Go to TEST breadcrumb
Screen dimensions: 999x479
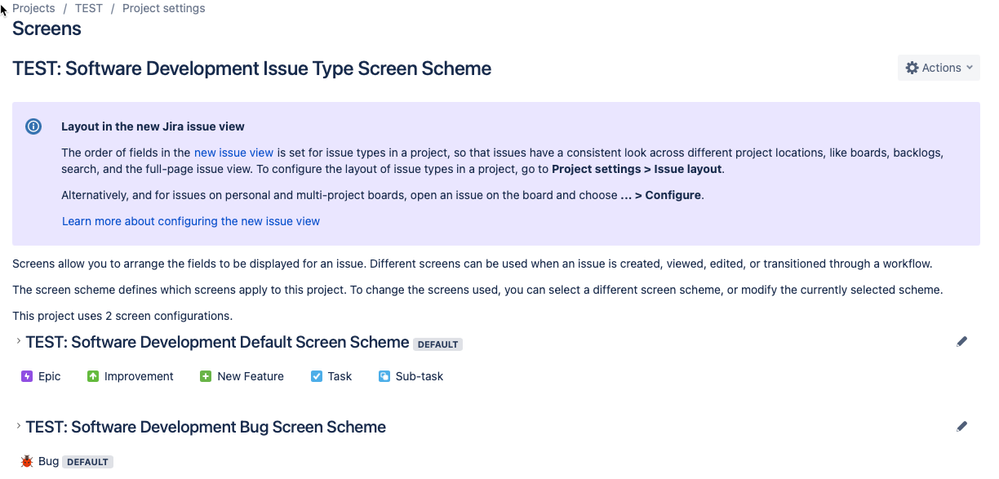(89, 8)
